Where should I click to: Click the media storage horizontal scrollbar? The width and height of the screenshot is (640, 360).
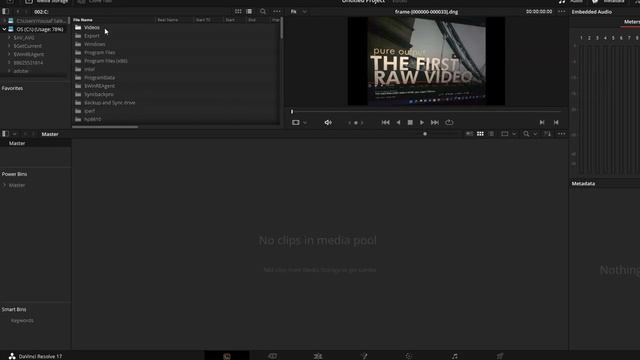(x=105, y=127)
